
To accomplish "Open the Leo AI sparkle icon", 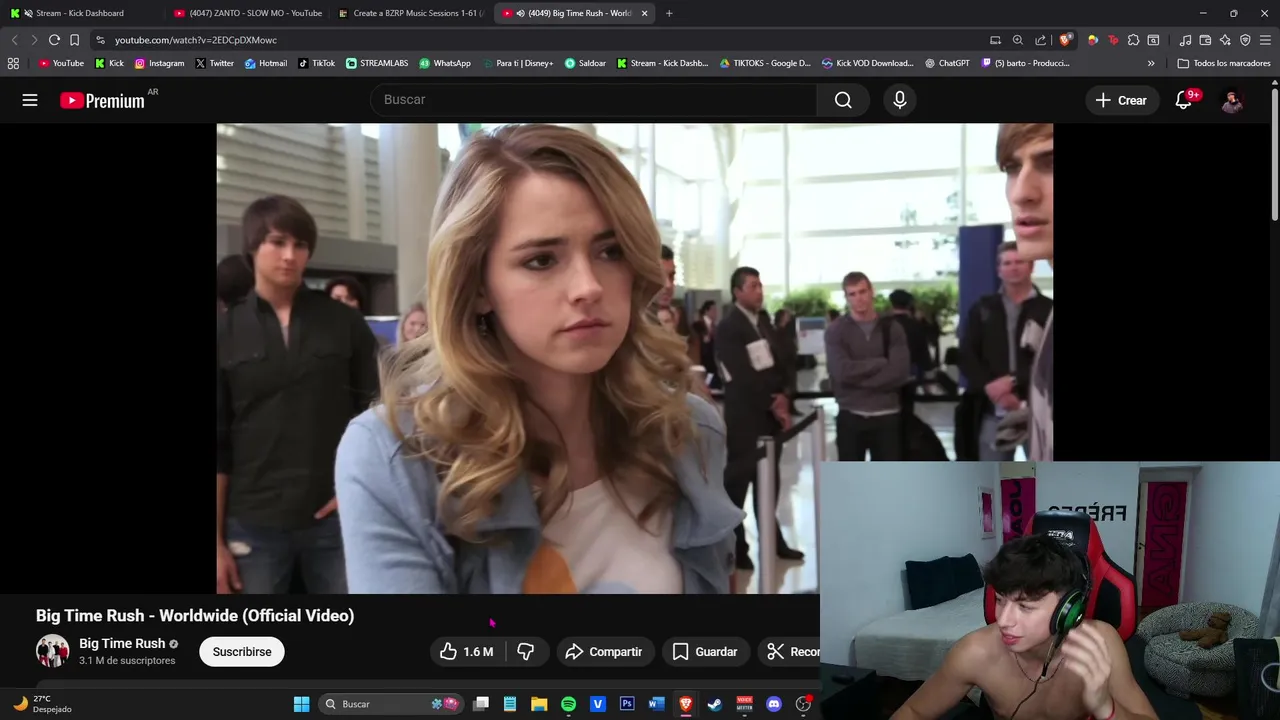I will [x=1226, y=40].
